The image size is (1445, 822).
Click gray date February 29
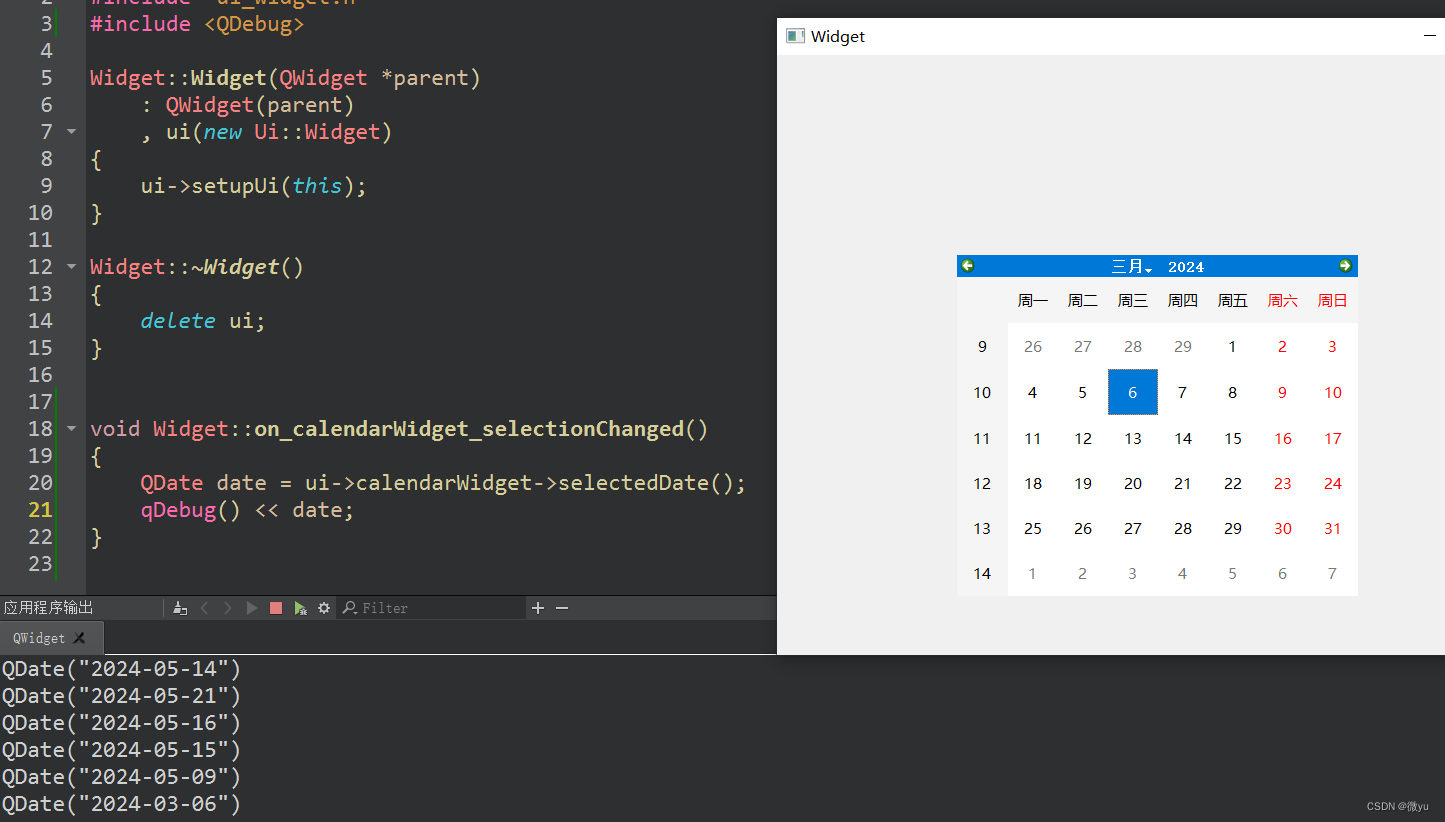pyautogui.click(x=1183, y=346)
